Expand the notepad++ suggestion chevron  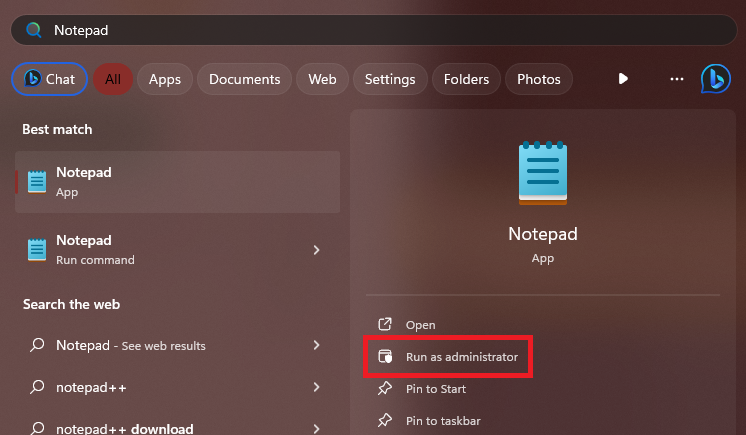click(x=316, y=386)
